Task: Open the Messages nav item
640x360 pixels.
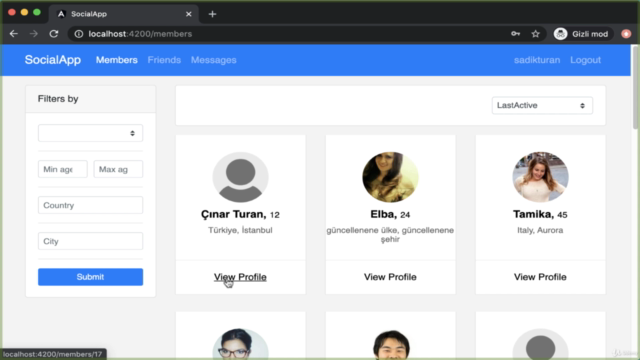Action: point(213,60)
